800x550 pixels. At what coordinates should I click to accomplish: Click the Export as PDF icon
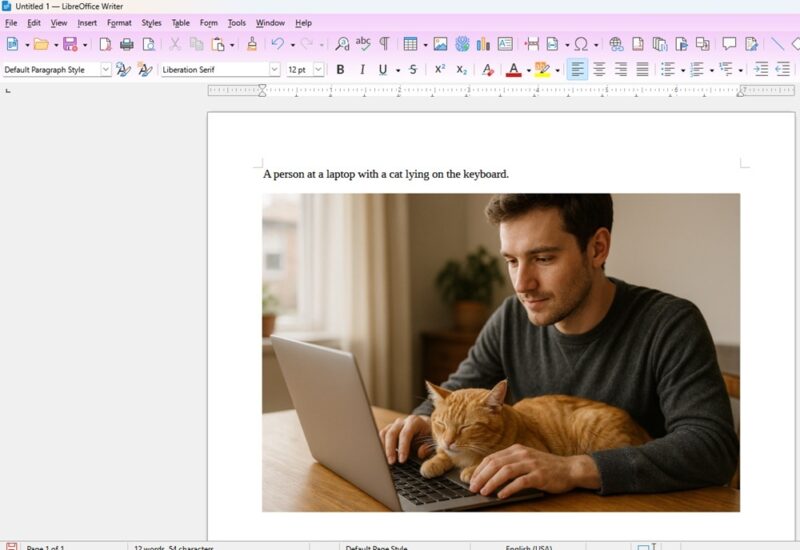pyautogui.click(x=105, y=44)
